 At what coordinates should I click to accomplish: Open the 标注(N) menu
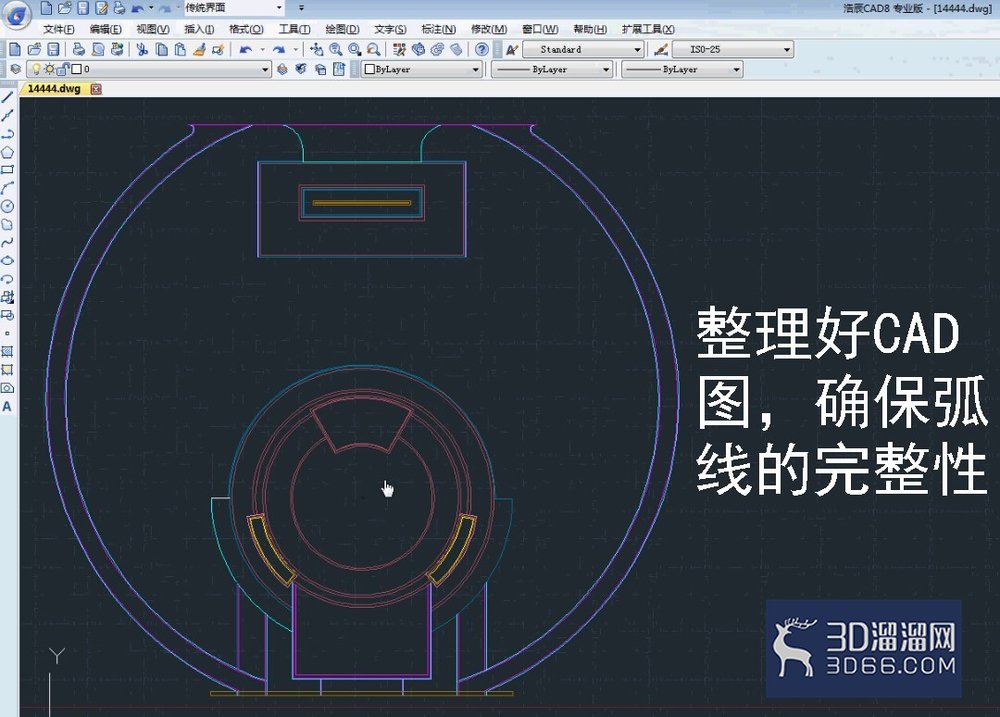(439, 29)
